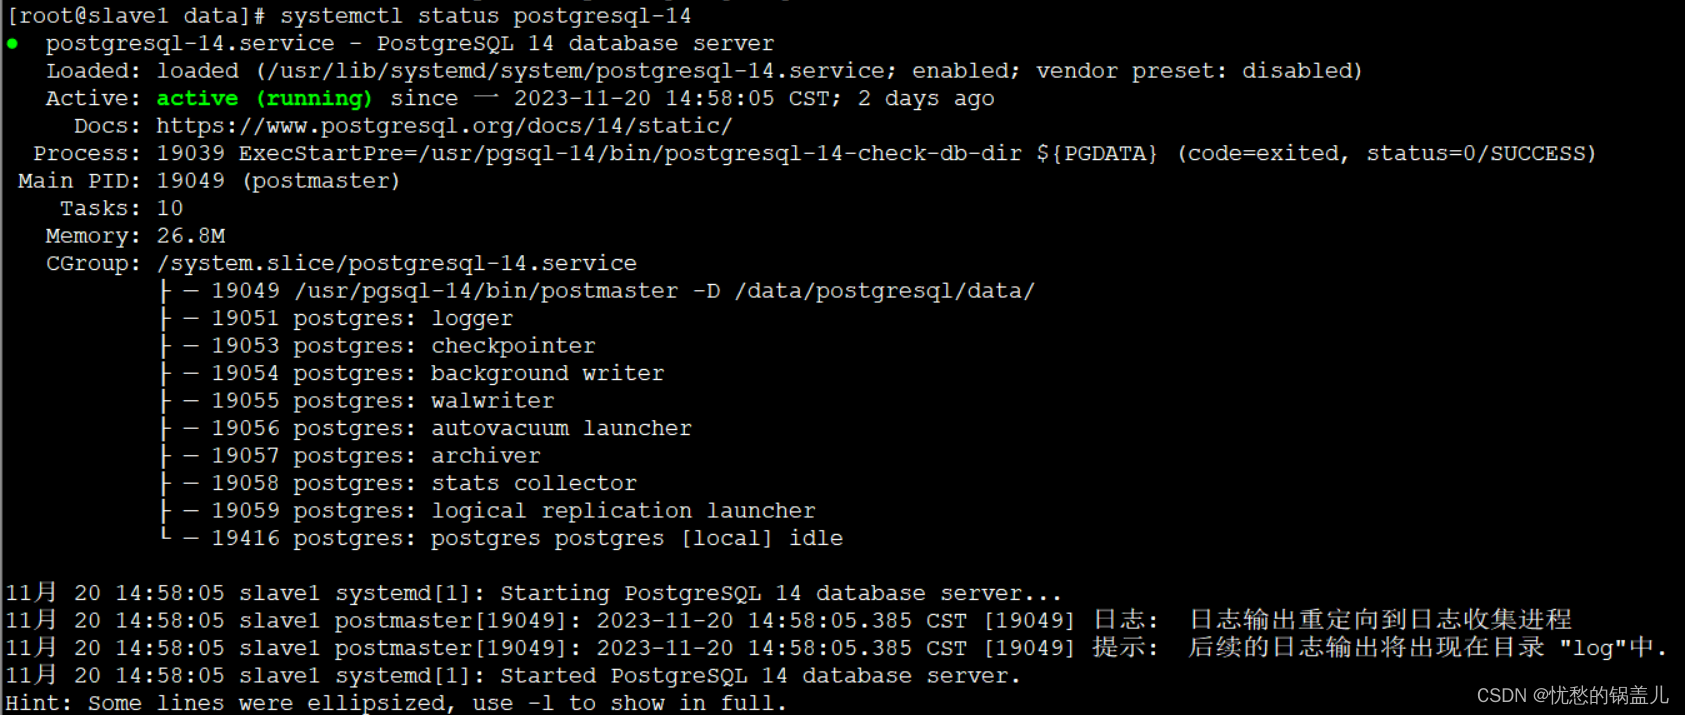Select the autovacuum launcher process line

[x=451, y=429]
